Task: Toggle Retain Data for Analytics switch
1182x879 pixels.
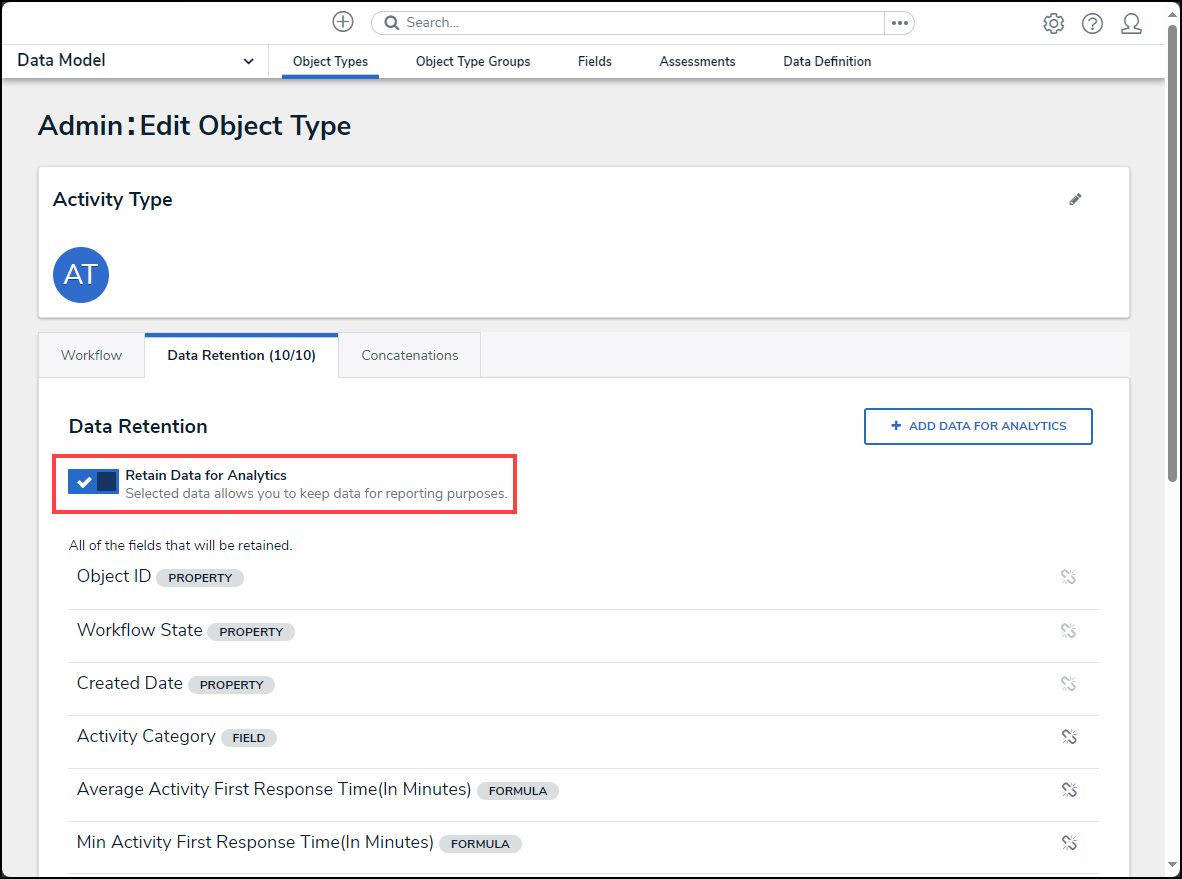Action: point(93,482)
